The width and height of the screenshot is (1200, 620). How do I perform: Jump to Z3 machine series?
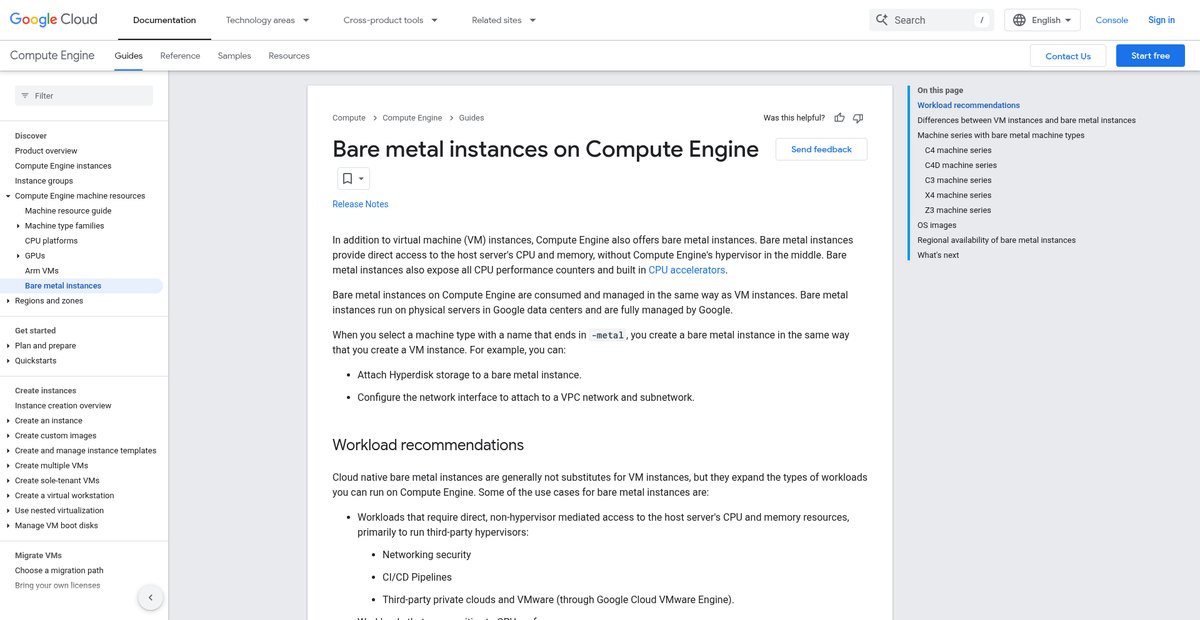958,210
